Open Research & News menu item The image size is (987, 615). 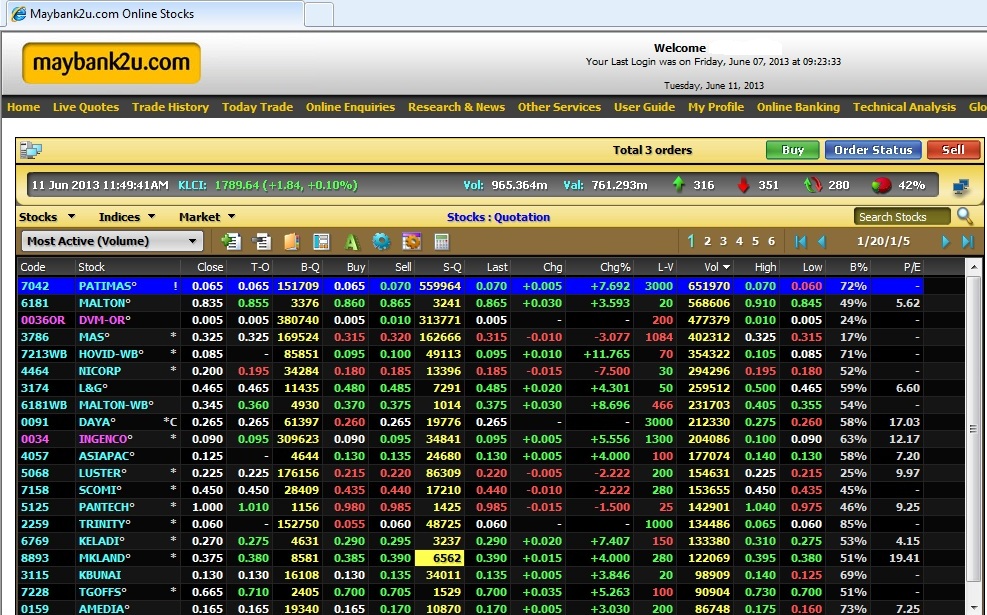point(456,107)
